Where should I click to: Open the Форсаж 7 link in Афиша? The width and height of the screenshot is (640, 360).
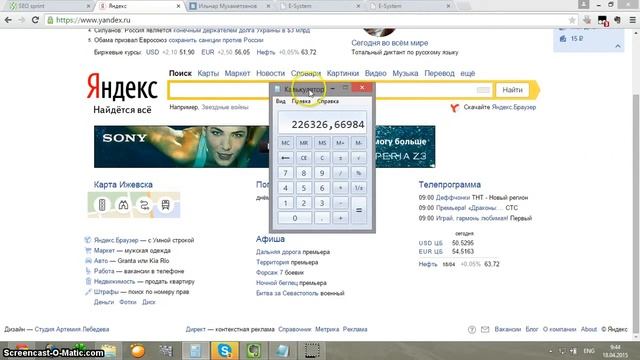click(269, 273)
